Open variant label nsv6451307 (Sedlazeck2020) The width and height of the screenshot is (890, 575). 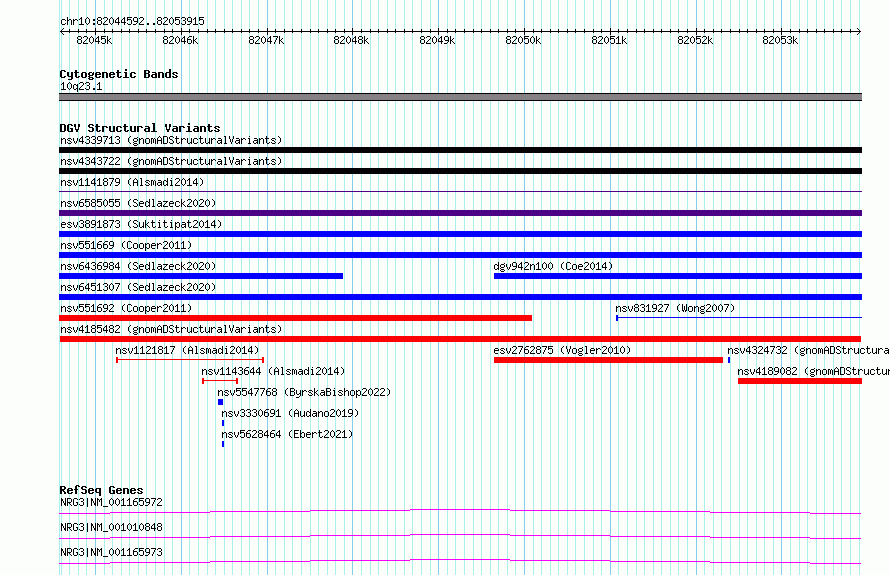[x=138, y=287]
